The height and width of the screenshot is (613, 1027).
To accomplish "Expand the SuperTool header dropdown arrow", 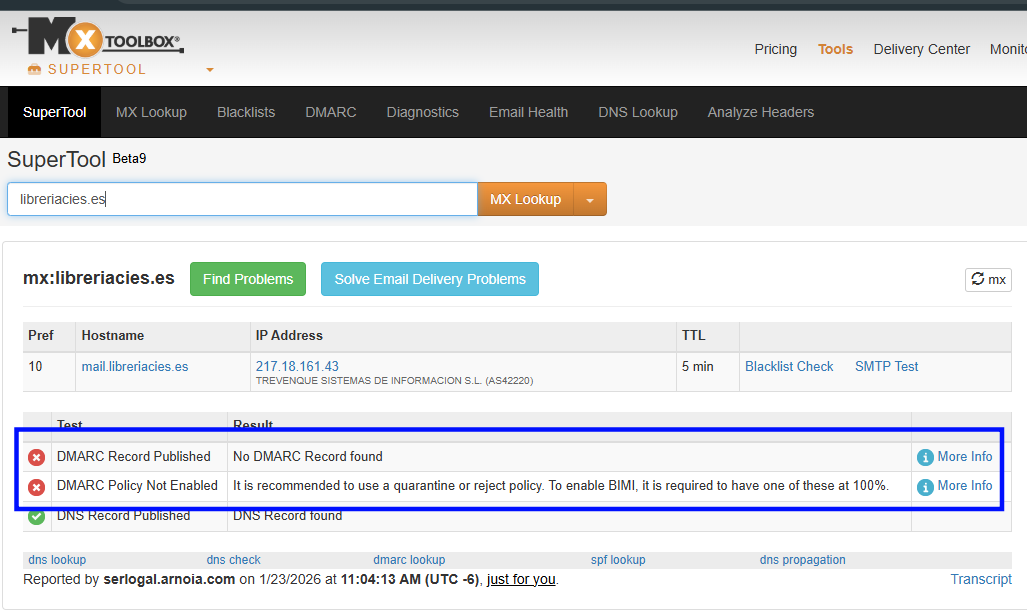I will [210, 69].
